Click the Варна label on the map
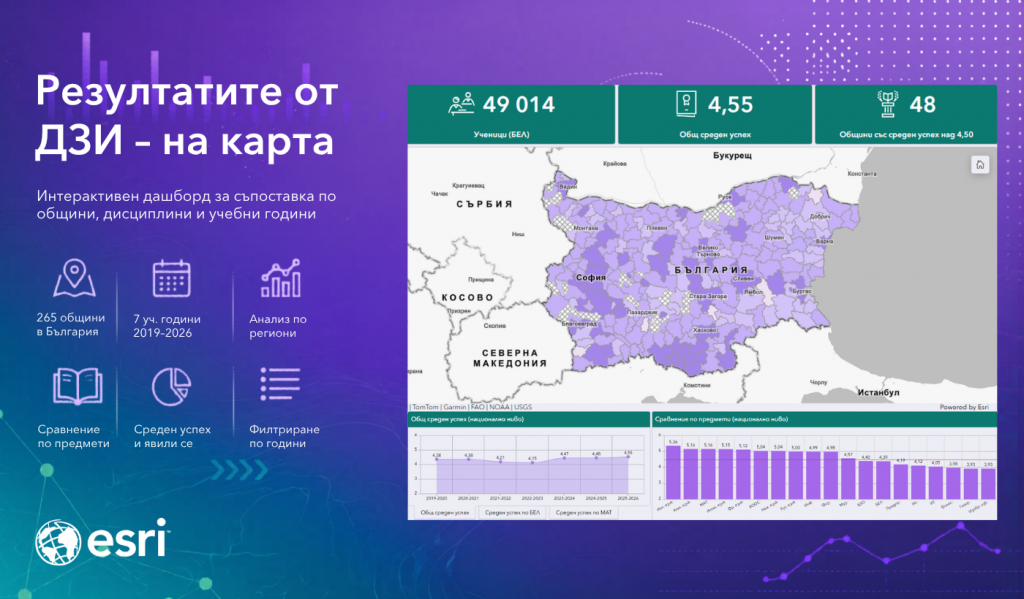Screen dimensions: 1024x599 click(824, 241)
